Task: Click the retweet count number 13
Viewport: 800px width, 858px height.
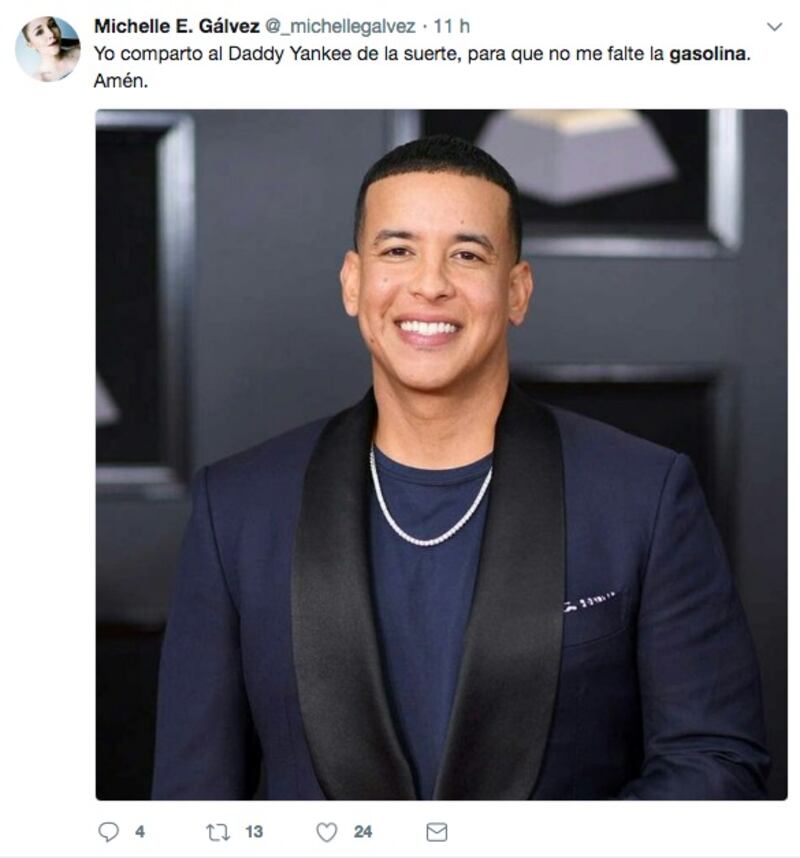Action: pos(254,832)
